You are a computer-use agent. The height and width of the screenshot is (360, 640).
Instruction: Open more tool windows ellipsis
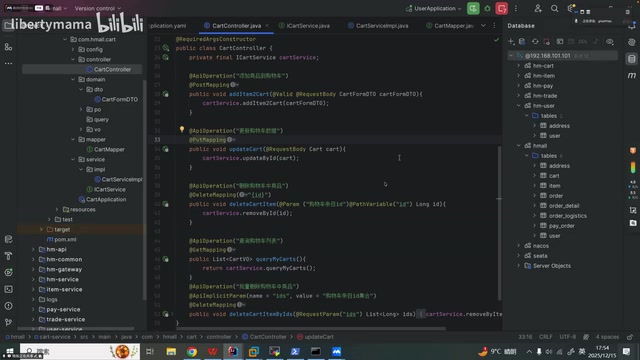[8, 63]
